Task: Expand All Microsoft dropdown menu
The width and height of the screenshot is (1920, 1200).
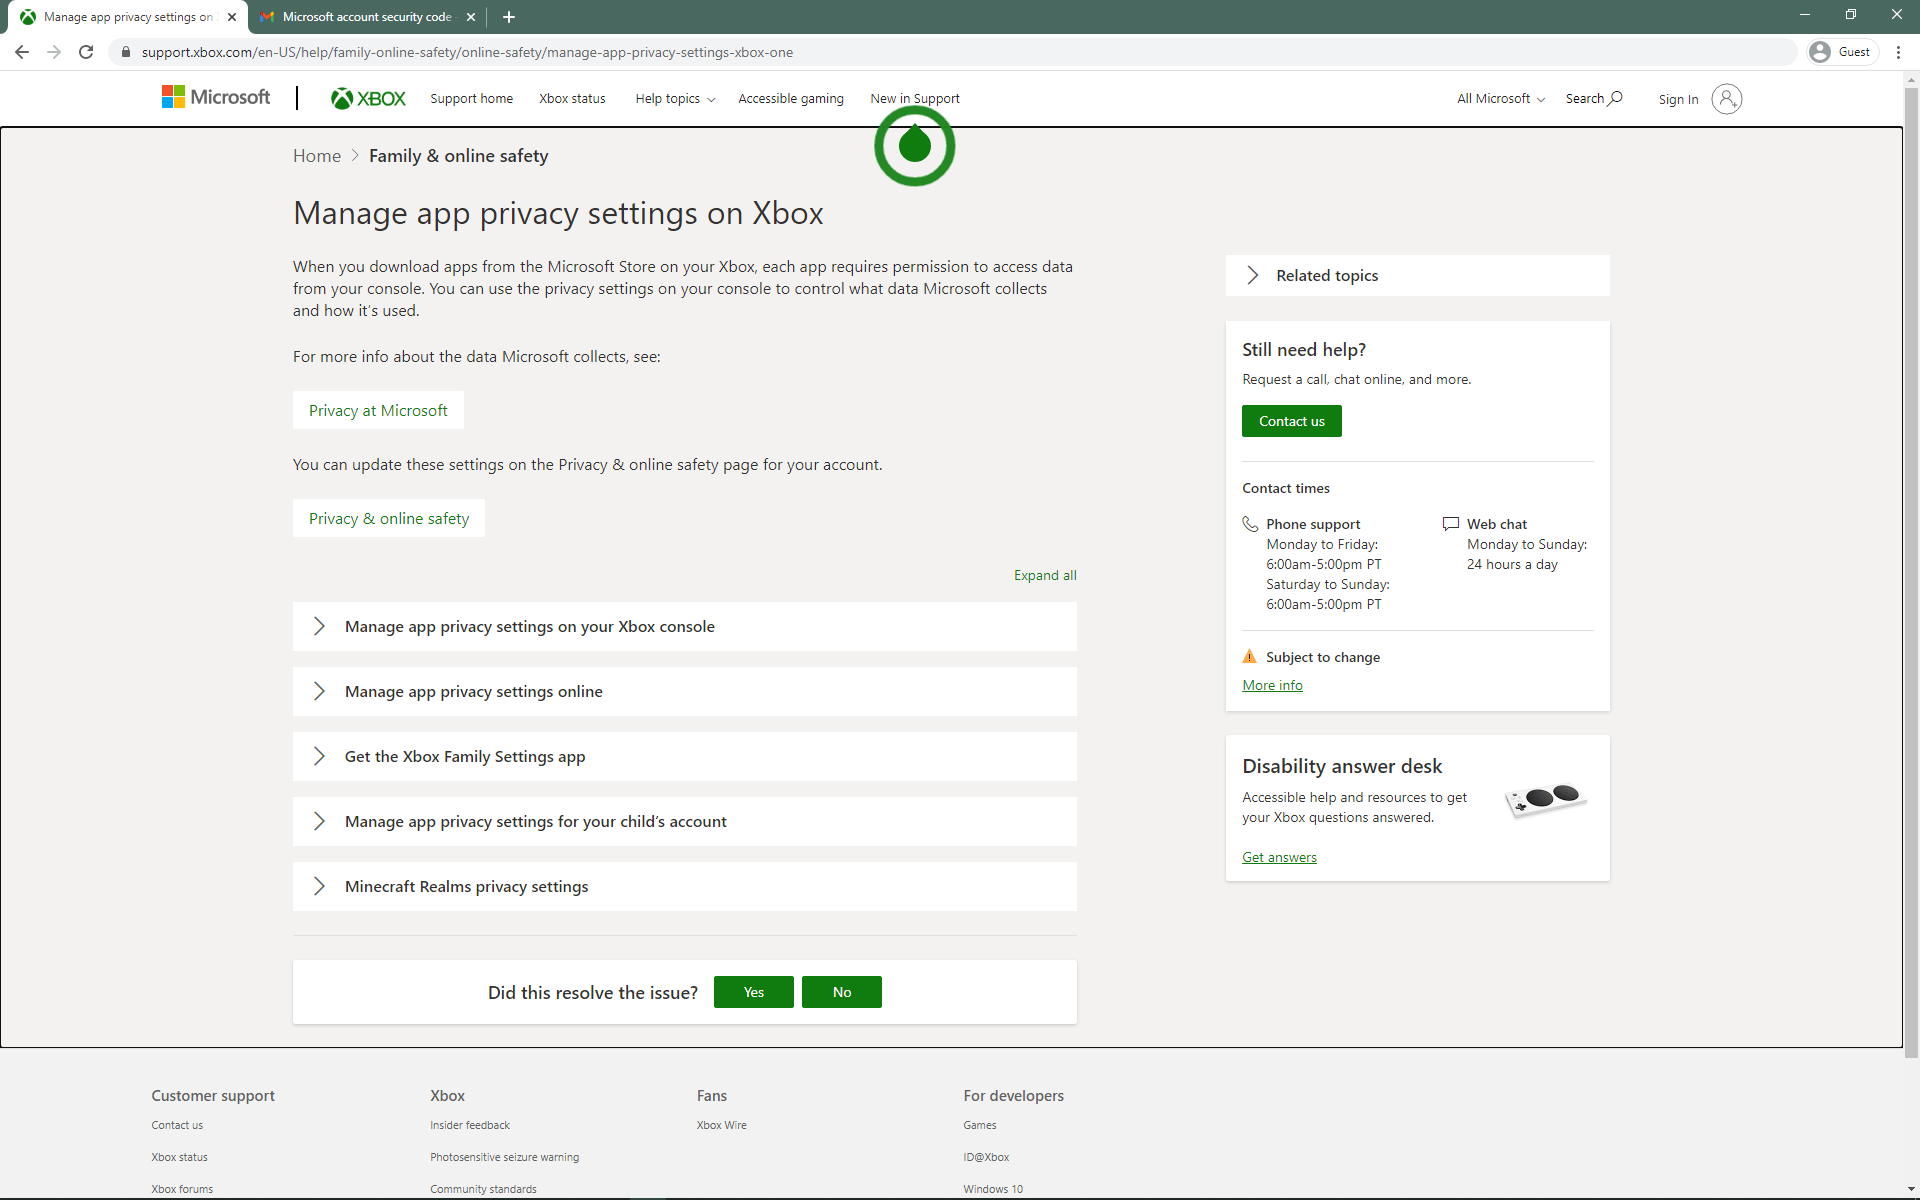Action: [x=1501, y=98]
